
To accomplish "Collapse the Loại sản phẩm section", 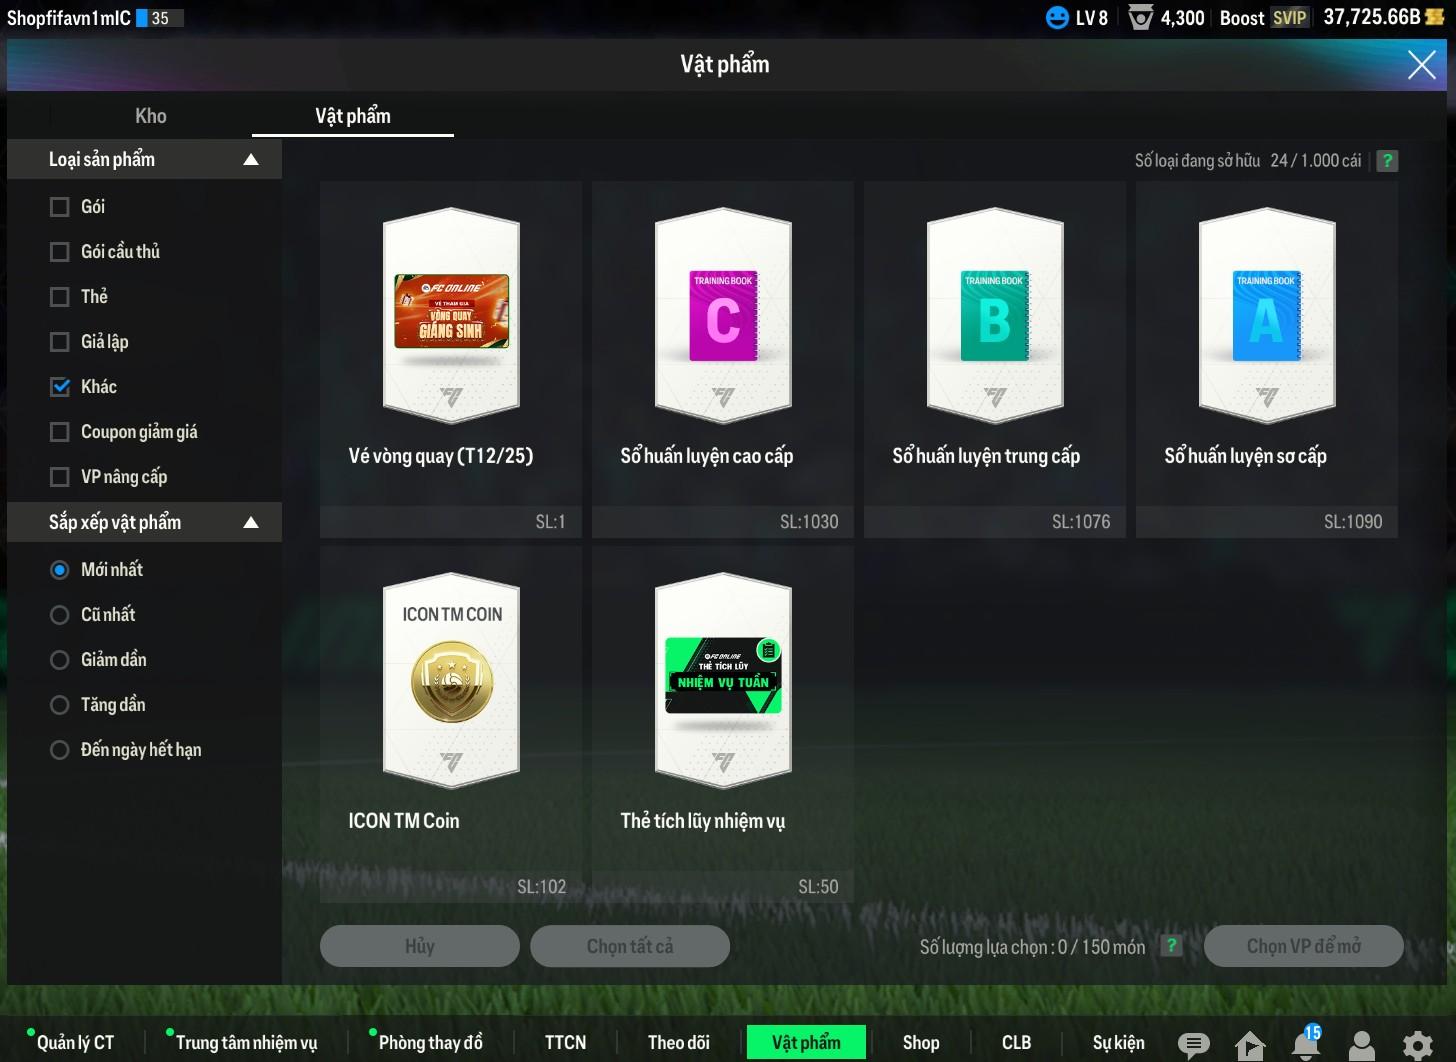I will pyautogui.click(x=251, y=160).
